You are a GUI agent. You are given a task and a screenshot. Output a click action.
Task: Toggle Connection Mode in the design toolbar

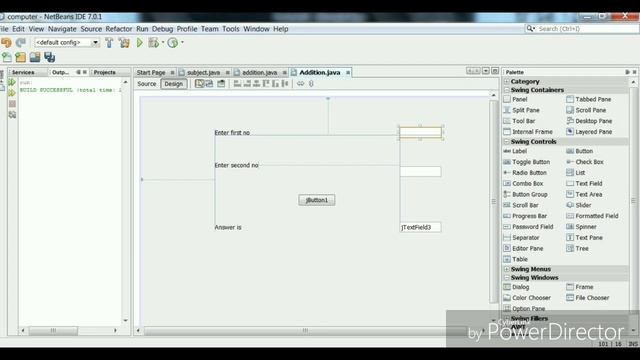pyautogui.click(x=209, y=84)
